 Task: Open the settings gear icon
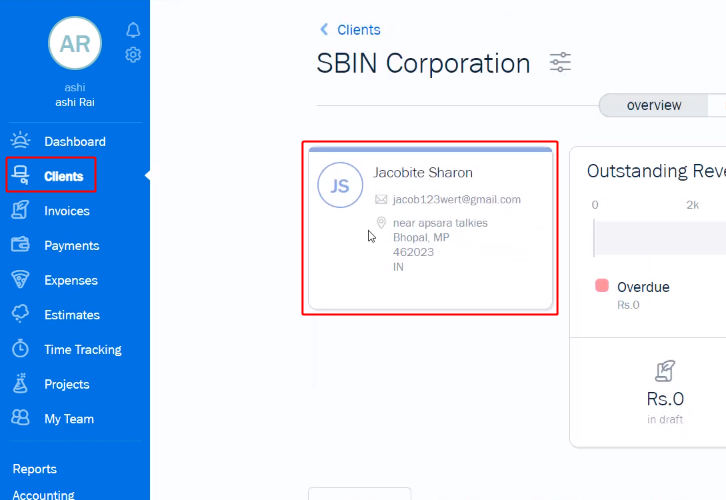pos(133,55)
